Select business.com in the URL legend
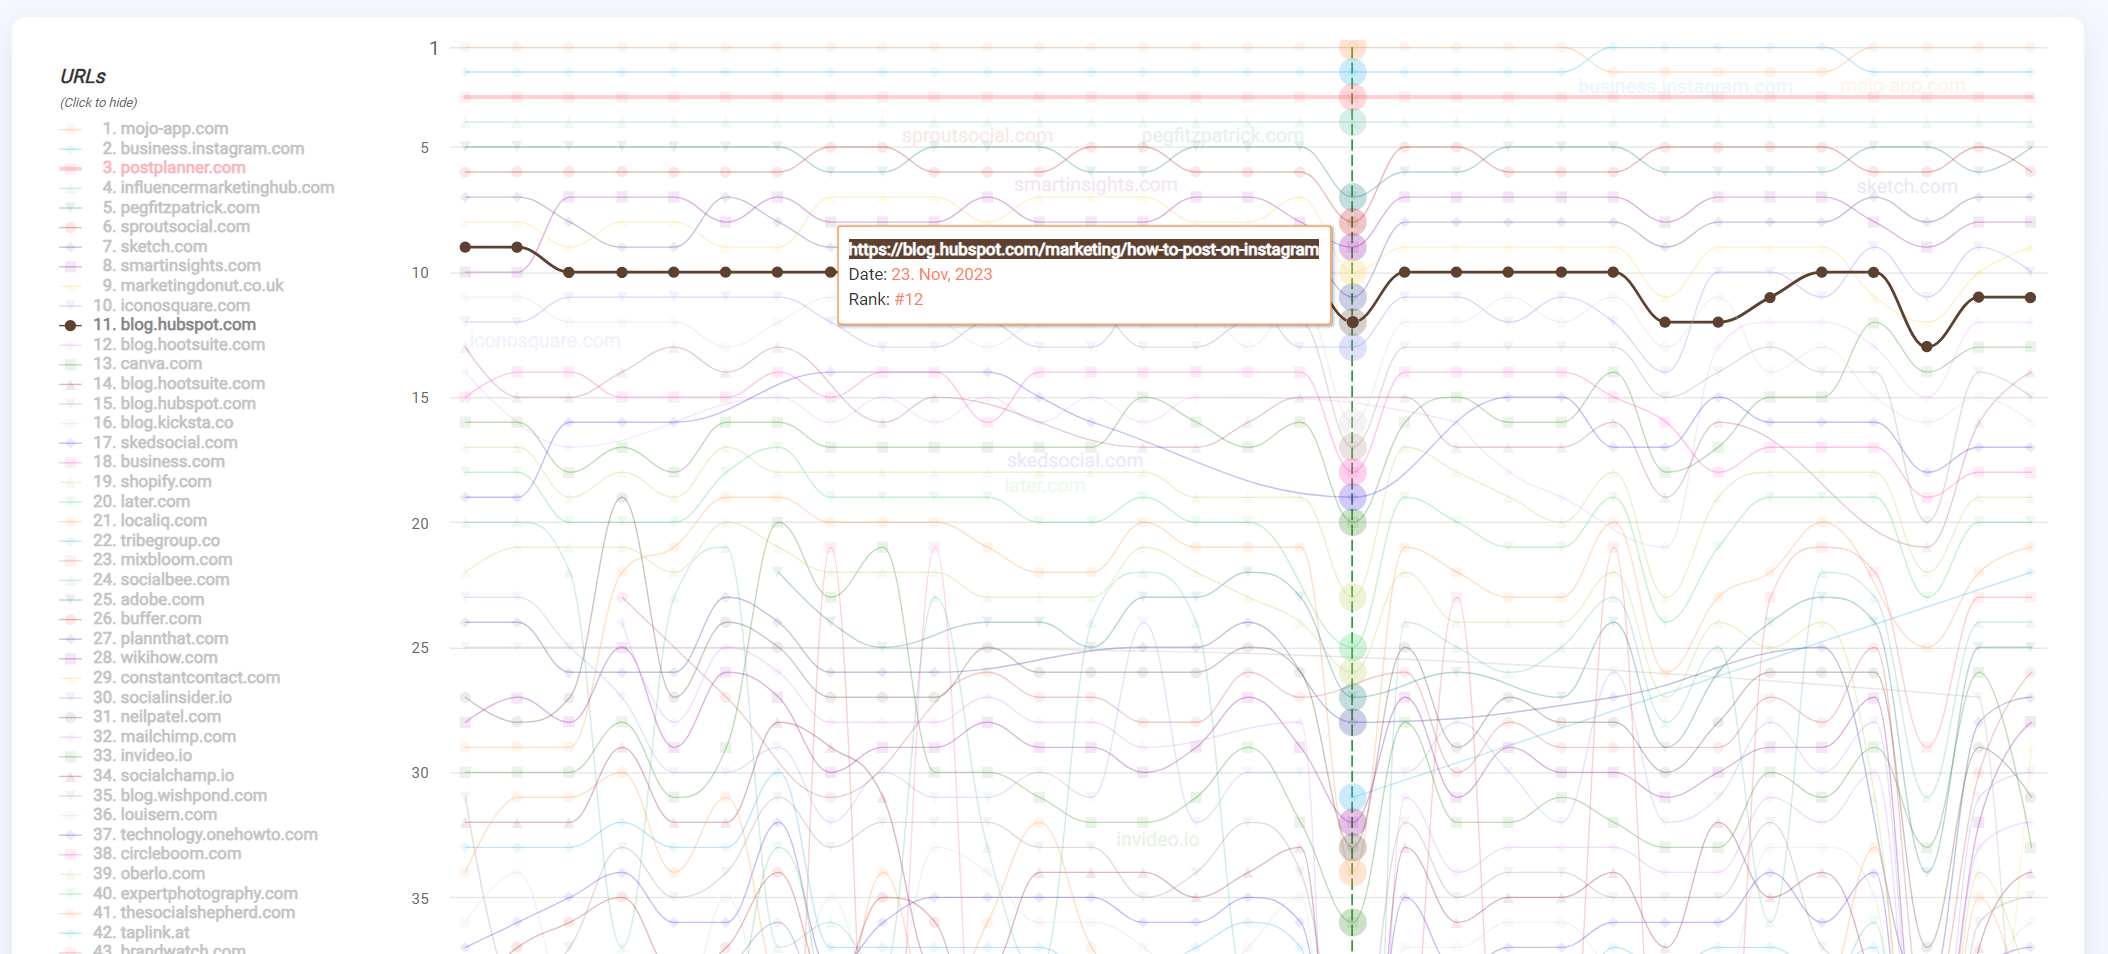 [142, 461]
